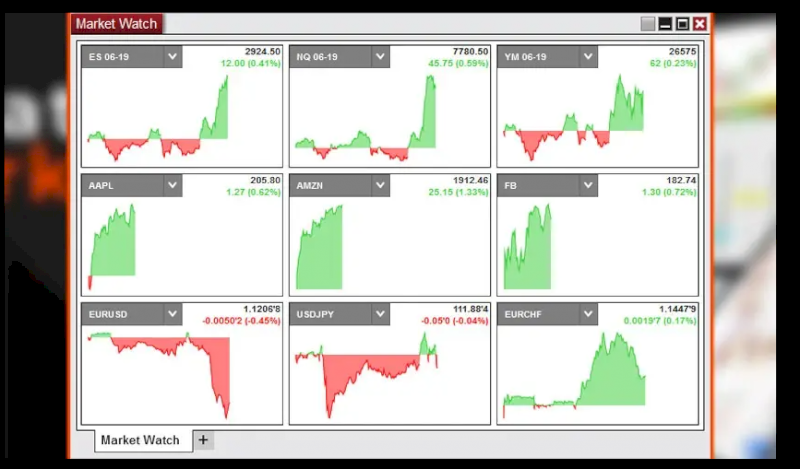Click USDJPY change -0.05'0 (-0.04%)

pyautogui.click(x=455, y=320)
